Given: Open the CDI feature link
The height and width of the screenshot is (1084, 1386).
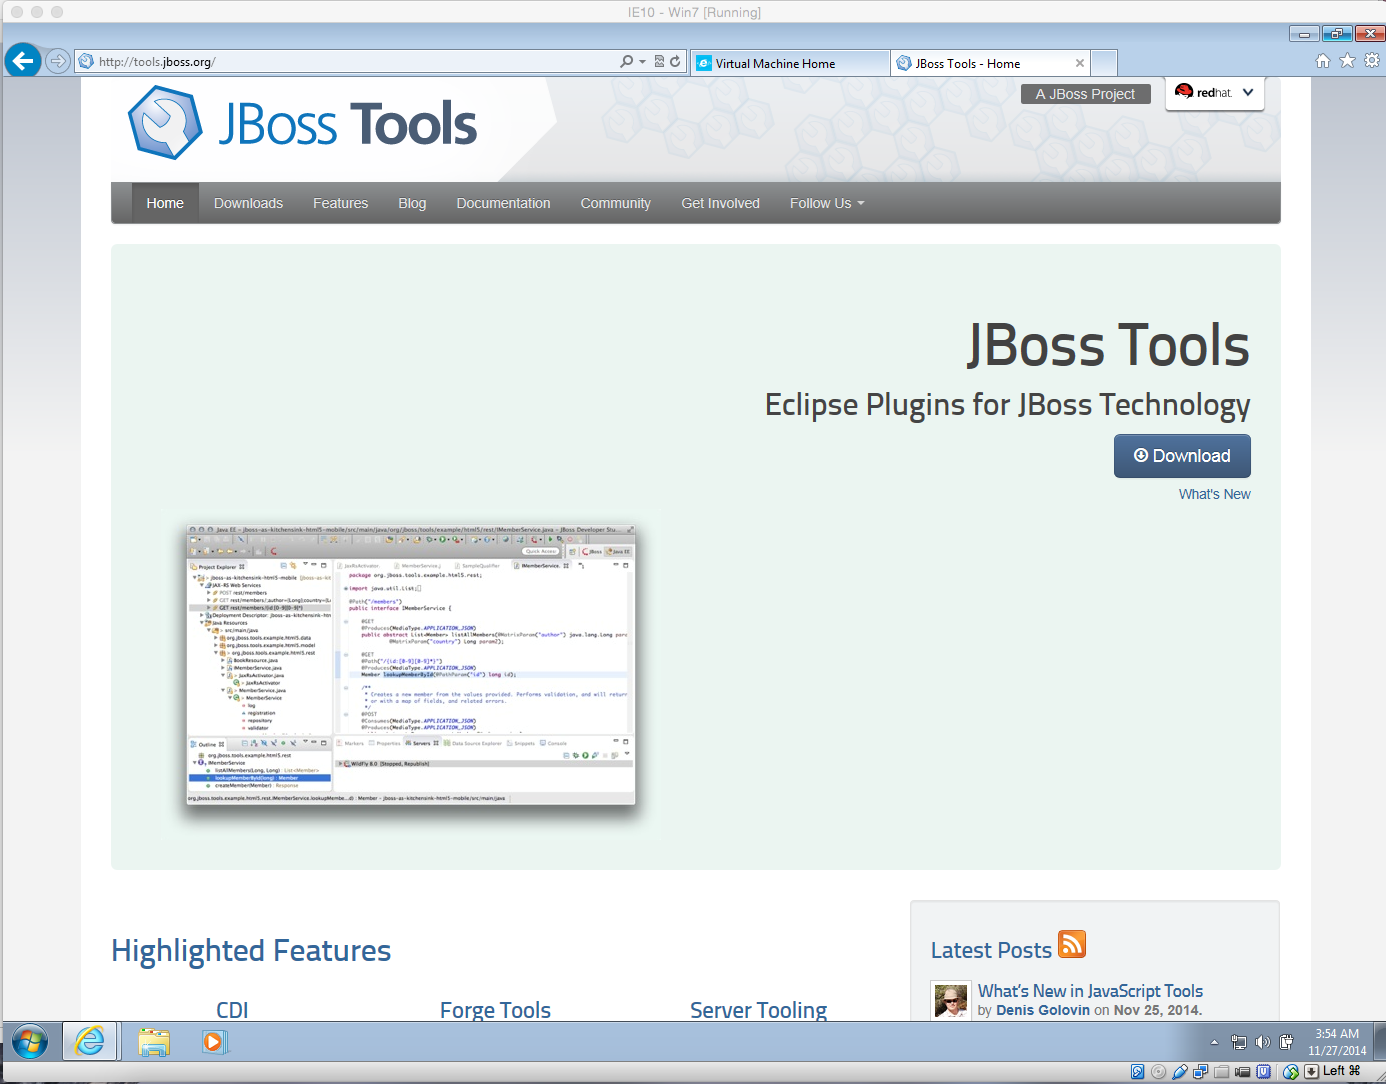Looking at the screenshot, I should pos(232,1009).
